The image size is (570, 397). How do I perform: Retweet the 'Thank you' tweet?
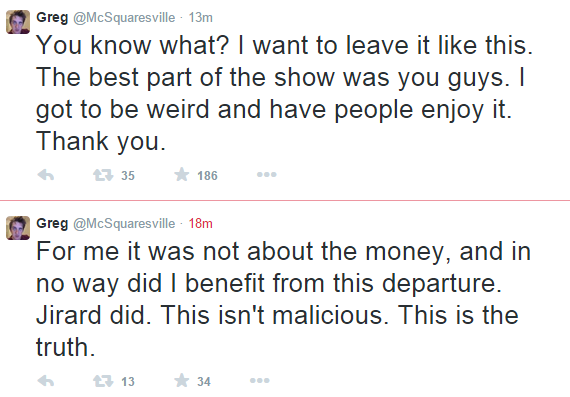(103, 175)
